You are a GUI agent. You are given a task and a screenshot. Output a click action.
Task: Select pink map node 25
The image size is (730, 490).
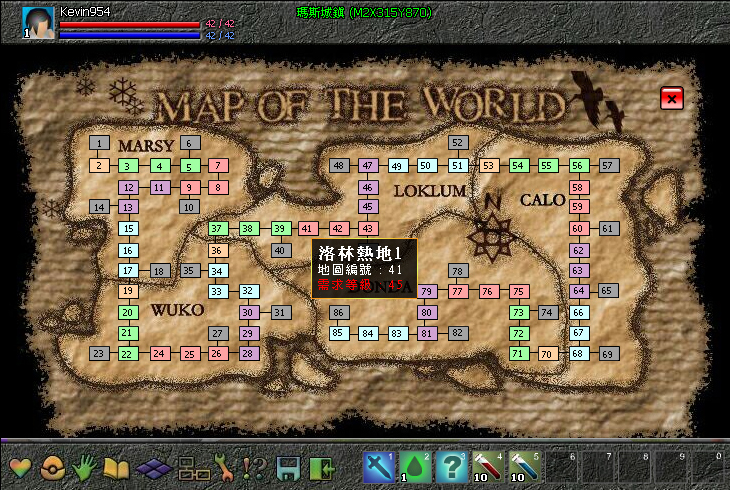point(189,354)
